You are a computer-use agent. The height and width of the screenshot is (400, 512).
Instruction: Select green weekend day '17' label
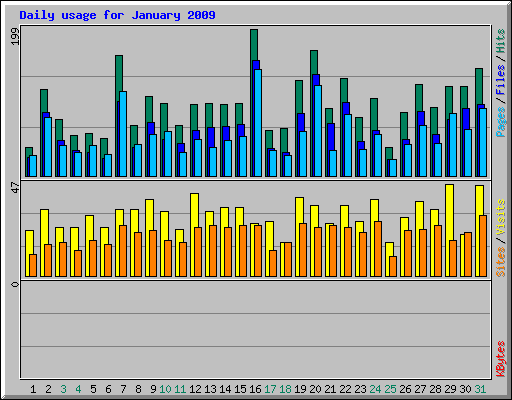click(x=270, y=389)
